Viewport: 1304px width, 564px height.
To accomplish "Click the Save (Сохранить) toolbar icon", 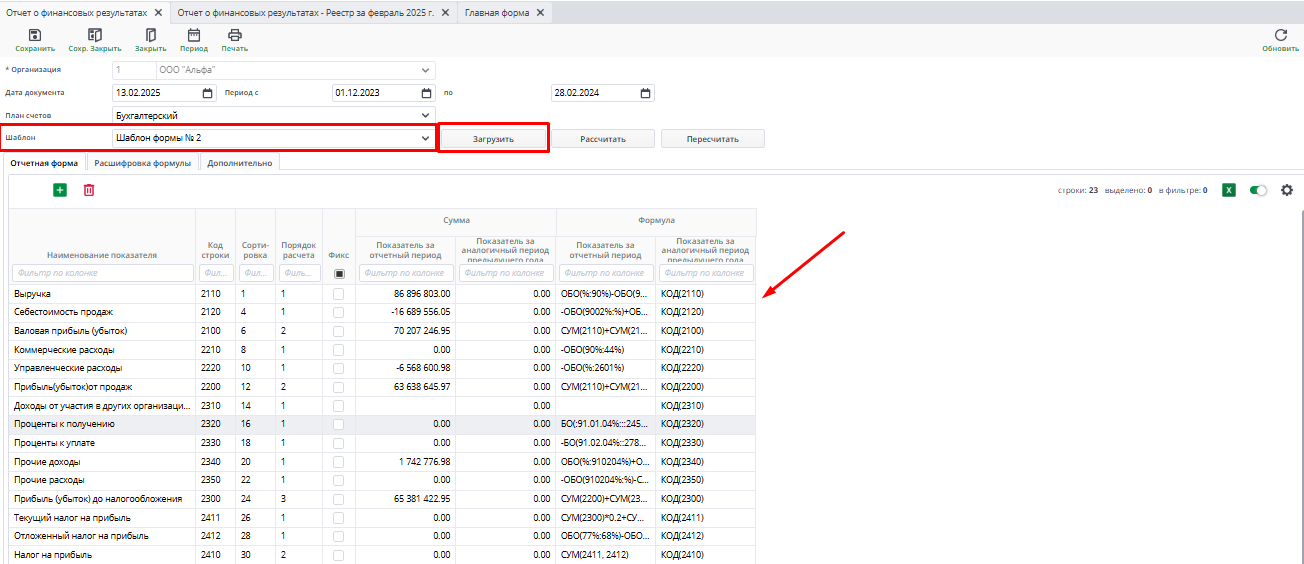I will 34,35.
